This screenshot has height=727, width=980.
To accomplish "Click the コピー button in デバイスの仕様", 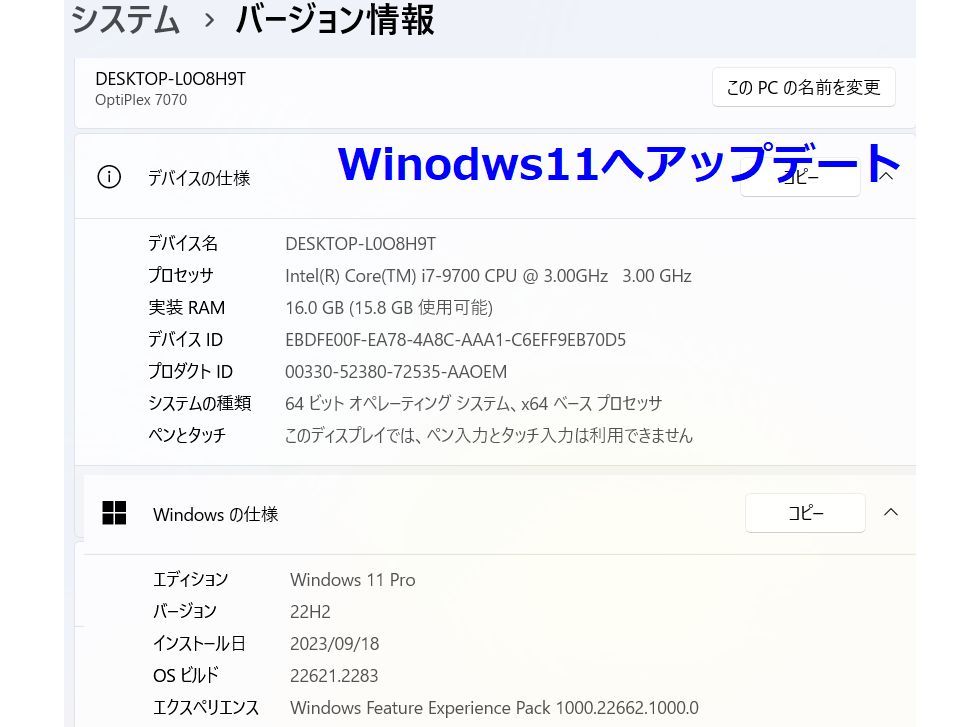I will 800,179.
